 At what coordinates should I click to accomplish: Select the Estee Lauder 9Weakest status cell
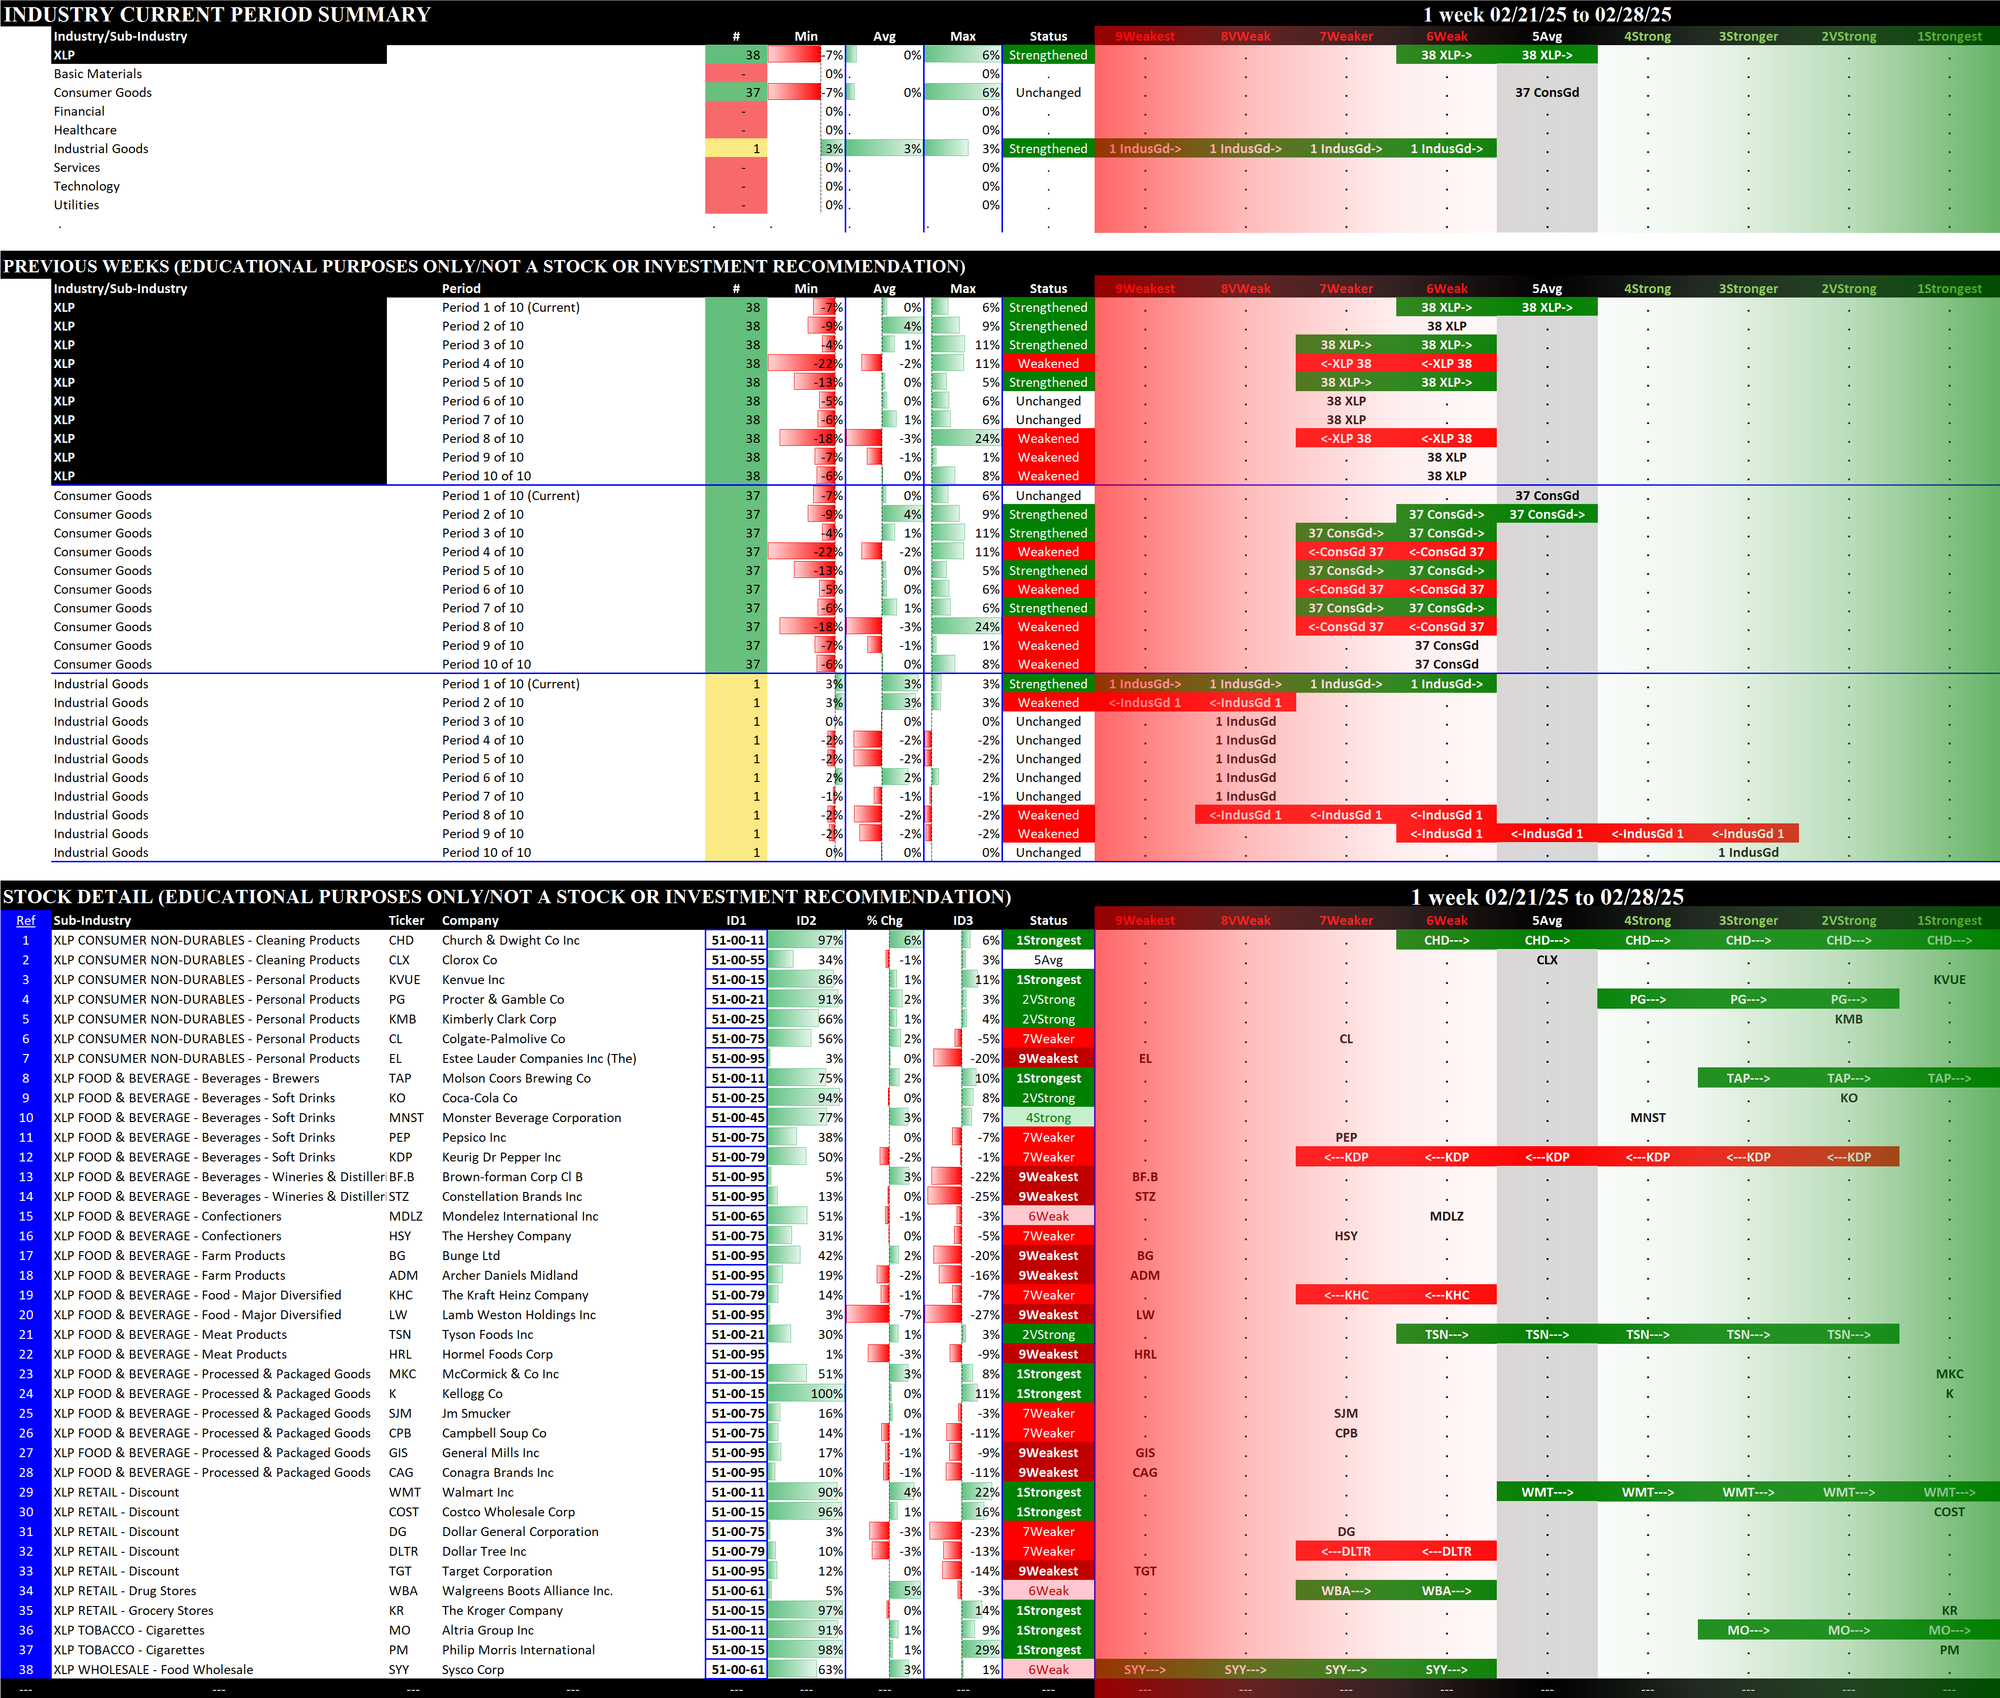[x=1047, y=1058]
